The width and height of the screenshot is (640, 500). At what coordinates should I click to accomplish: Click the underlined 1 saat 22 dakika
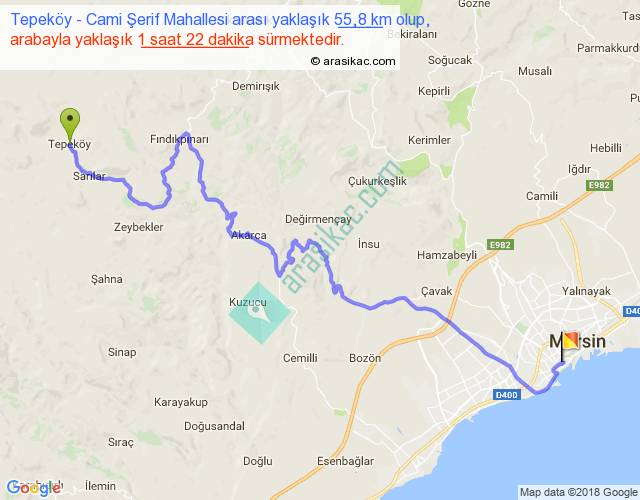196,40
